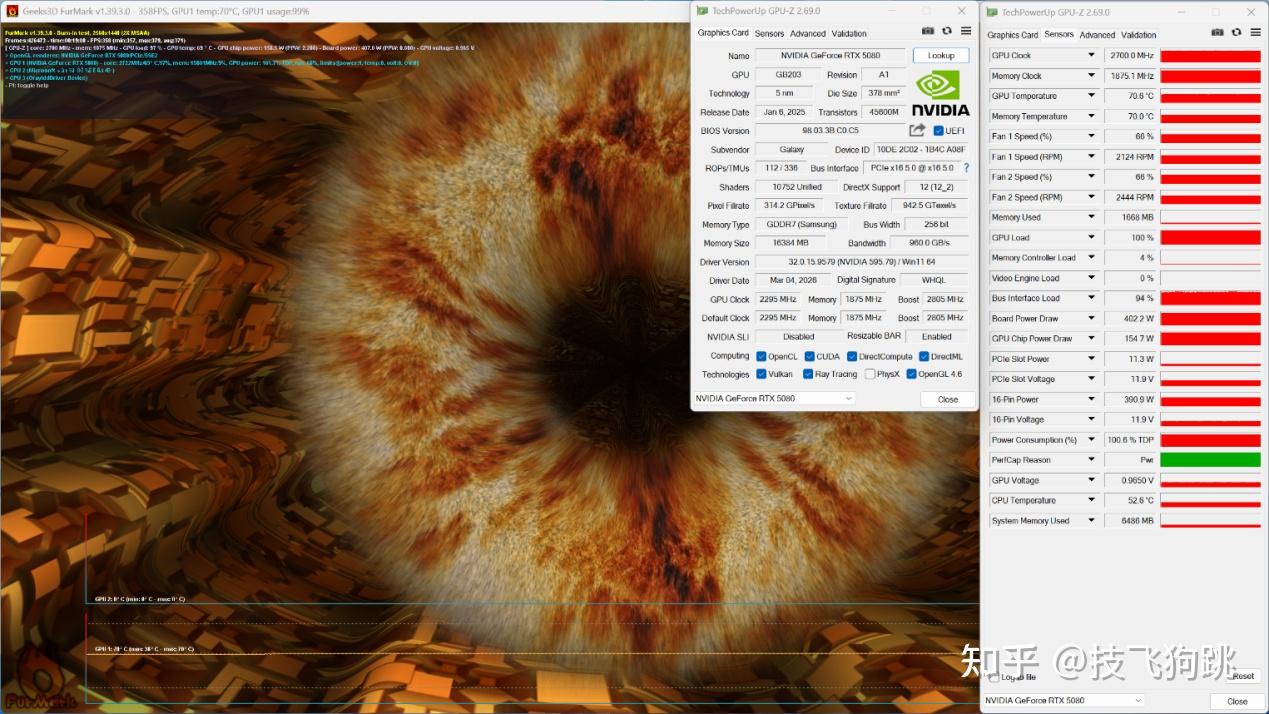Open GPU selector combo in the Graphics Card window
Screen dimensions: 1269x714
(x=775, y=398)
